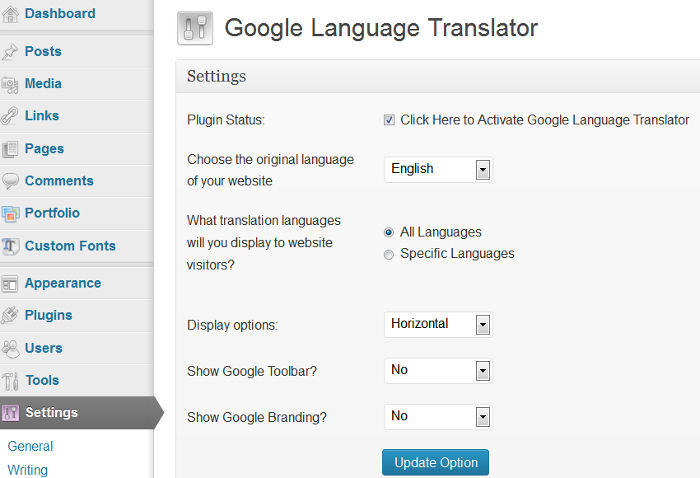Click the 'Show Google Branding?' label
700x478 pixels.
(257, 417)
